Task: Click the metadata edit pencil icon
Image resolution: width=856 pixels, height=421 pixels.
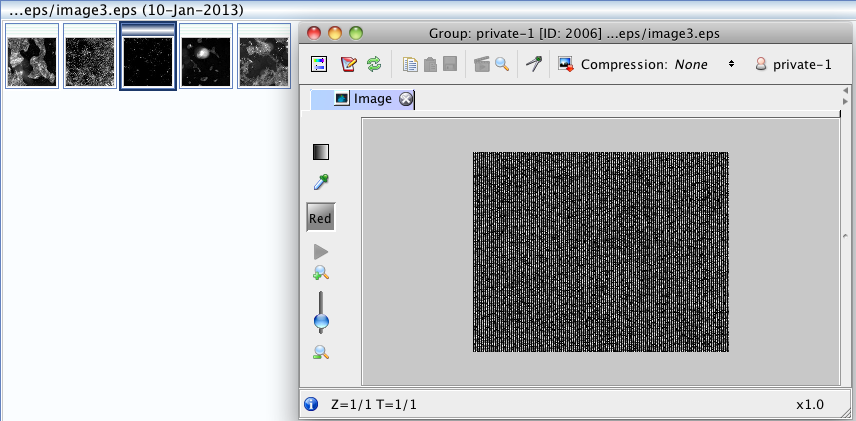Action: [x=348, y=64]
